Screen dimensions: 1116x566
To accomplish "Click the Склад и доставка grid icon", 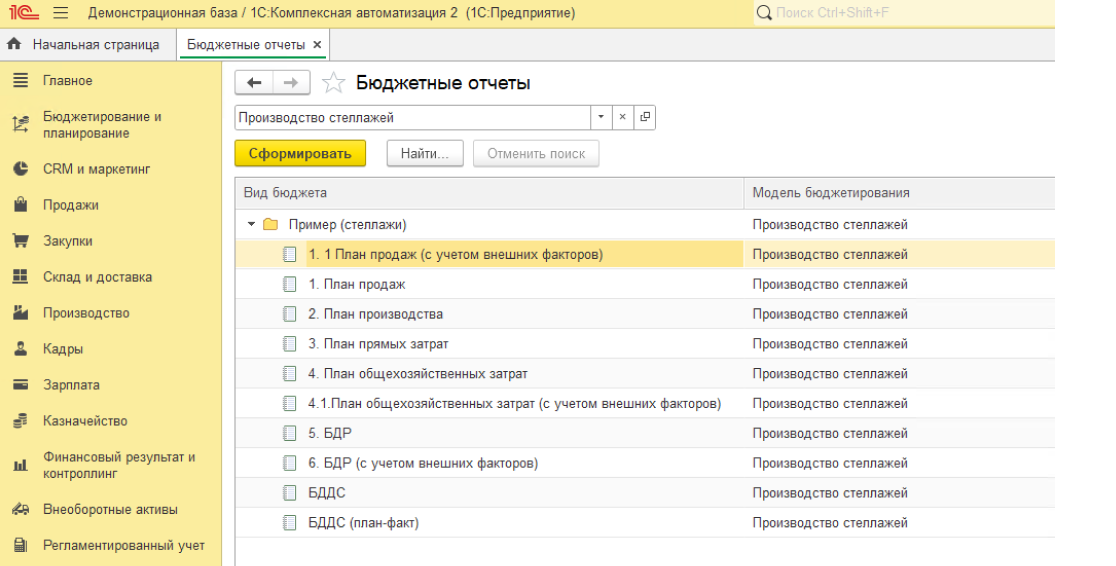I will 21,277.
